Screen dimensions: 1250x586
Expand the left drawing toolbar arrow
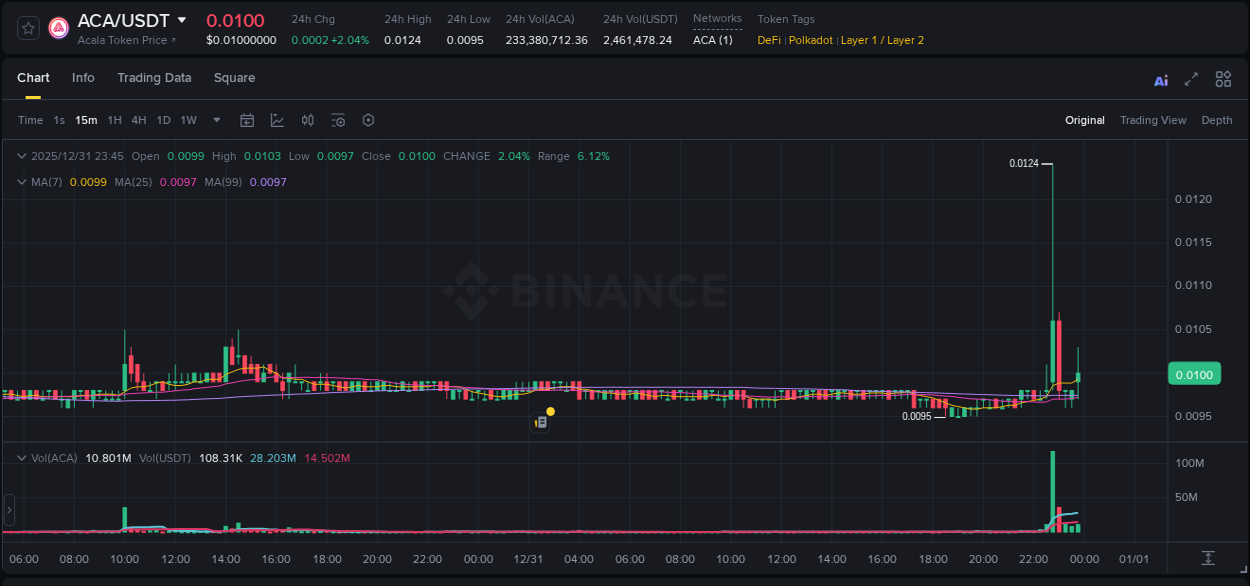[x=8, y=510]
